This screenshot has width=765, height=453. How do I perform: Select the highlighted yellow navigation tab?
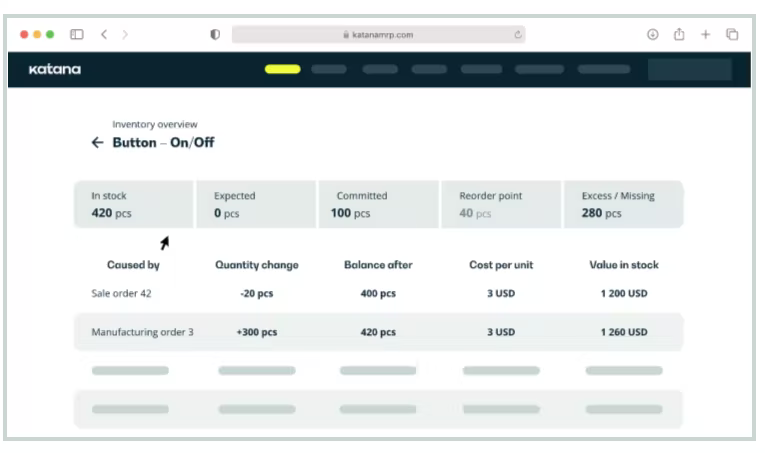(282, 69)
